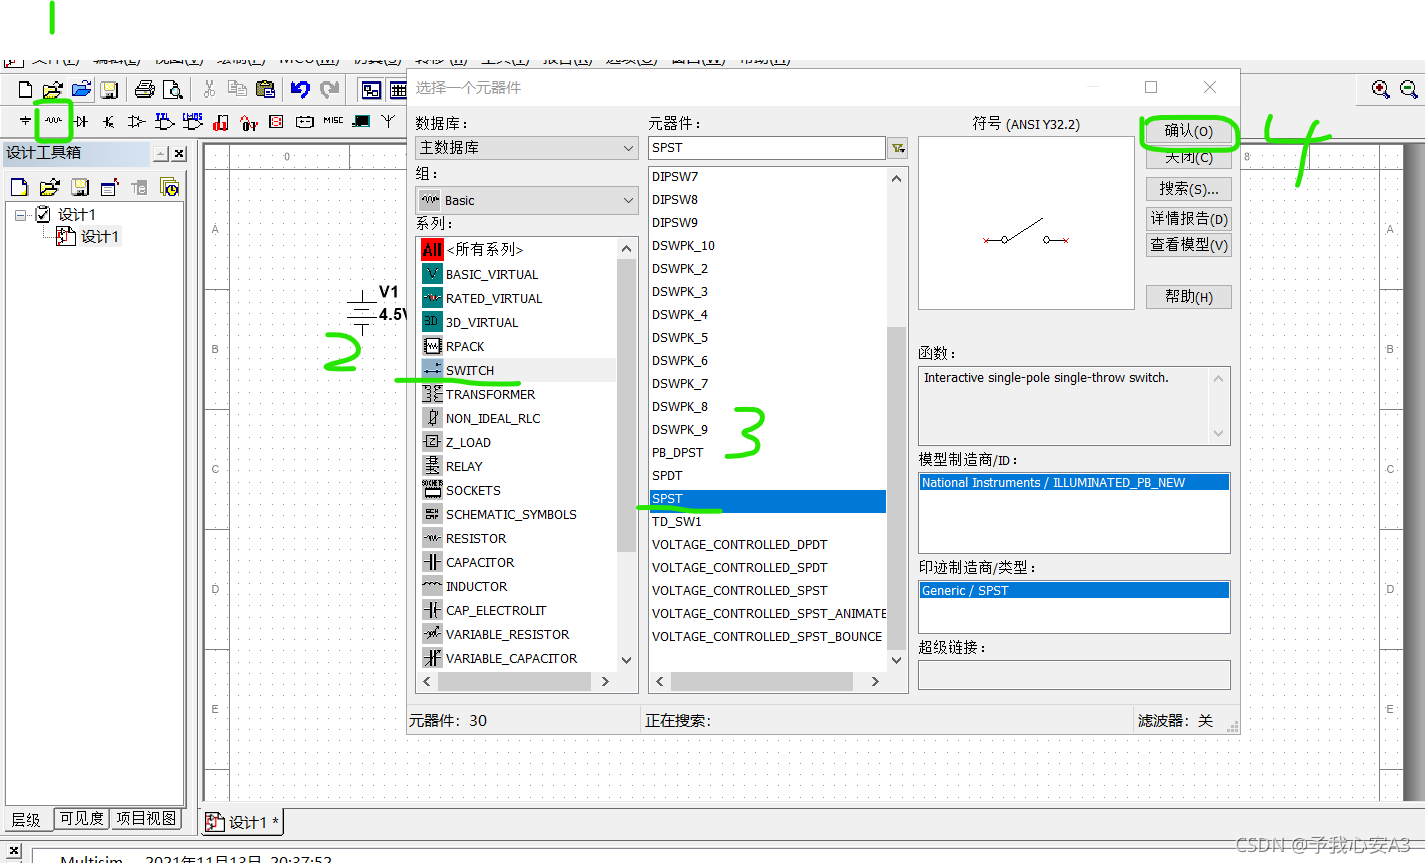The height and width of the screenshot is (863, 1425).
Task: Select CAPACITOR in the 系列 list
Action: 518,562
